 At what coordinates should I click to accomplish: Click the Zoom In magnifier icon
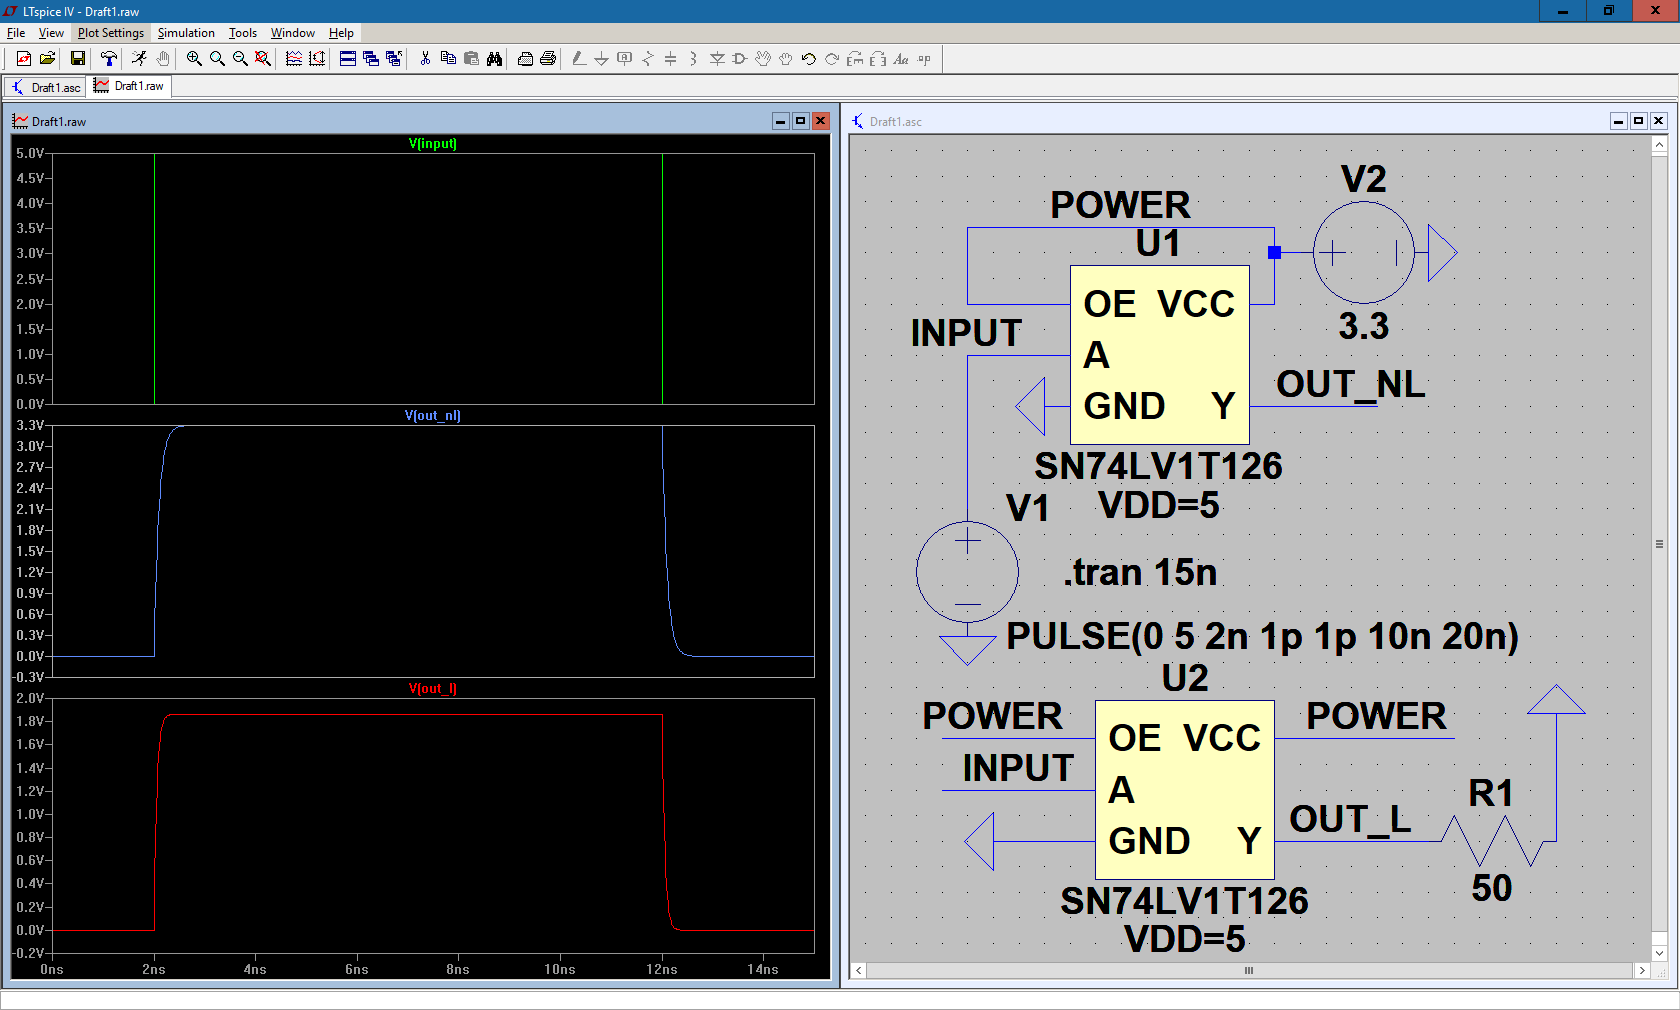pos(194,59)
